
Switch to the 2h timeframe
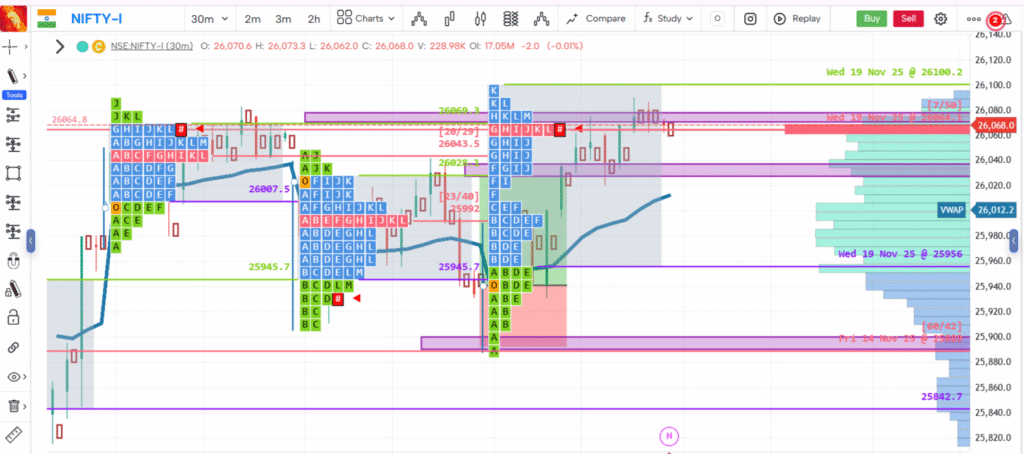tap(314, 18)
